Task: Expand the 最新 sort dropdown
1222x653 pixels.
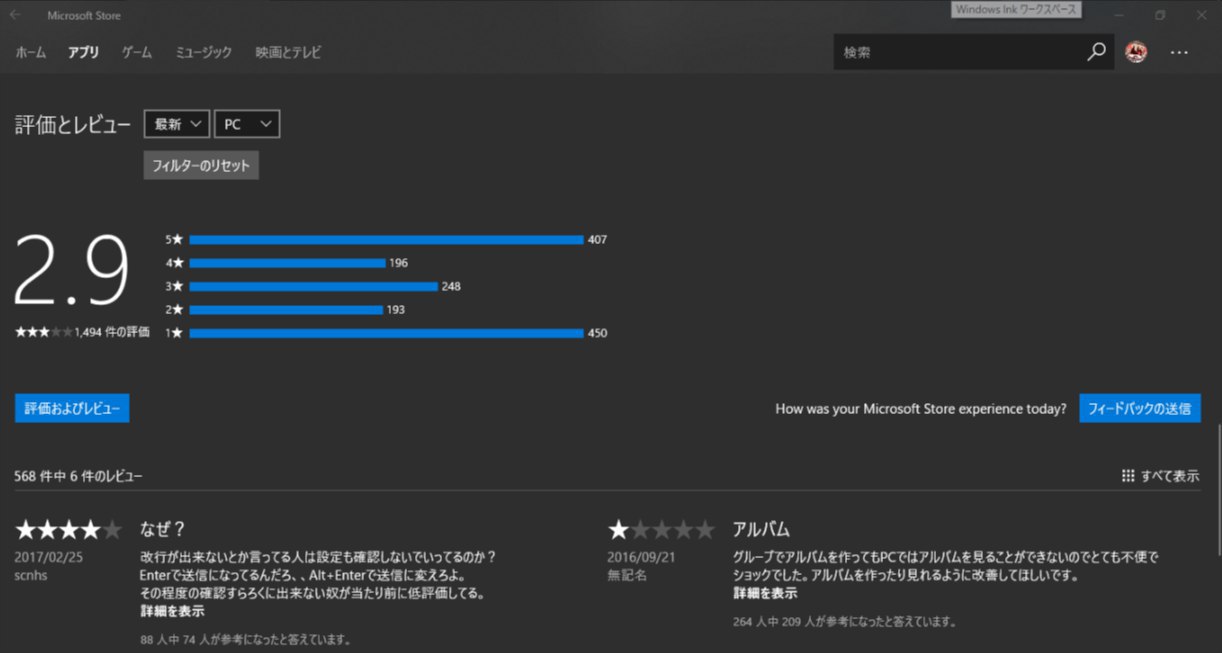Action: pos(177,124)
